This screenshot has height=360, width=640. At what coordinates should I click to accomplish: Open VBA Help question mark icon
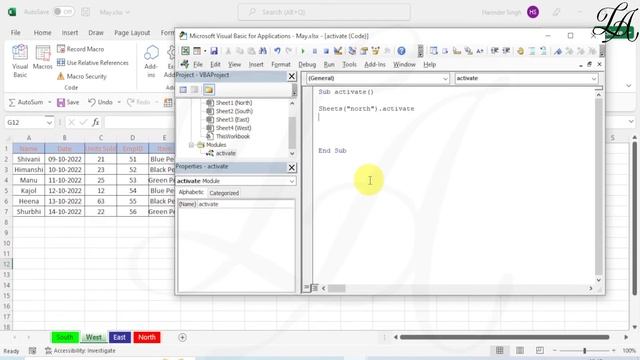tap(401, 51)
